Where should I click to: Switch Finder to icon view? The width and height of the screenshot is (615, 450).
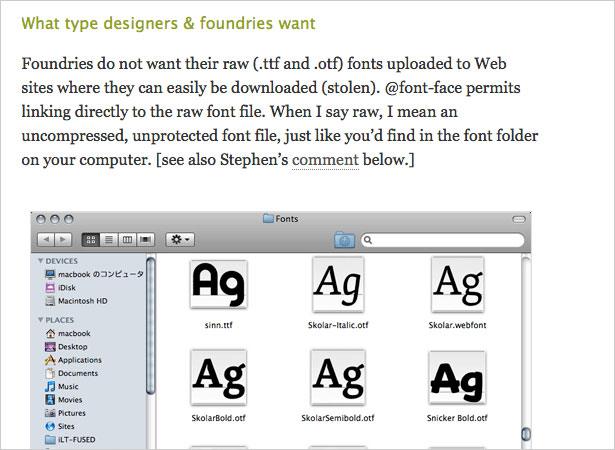91,240
